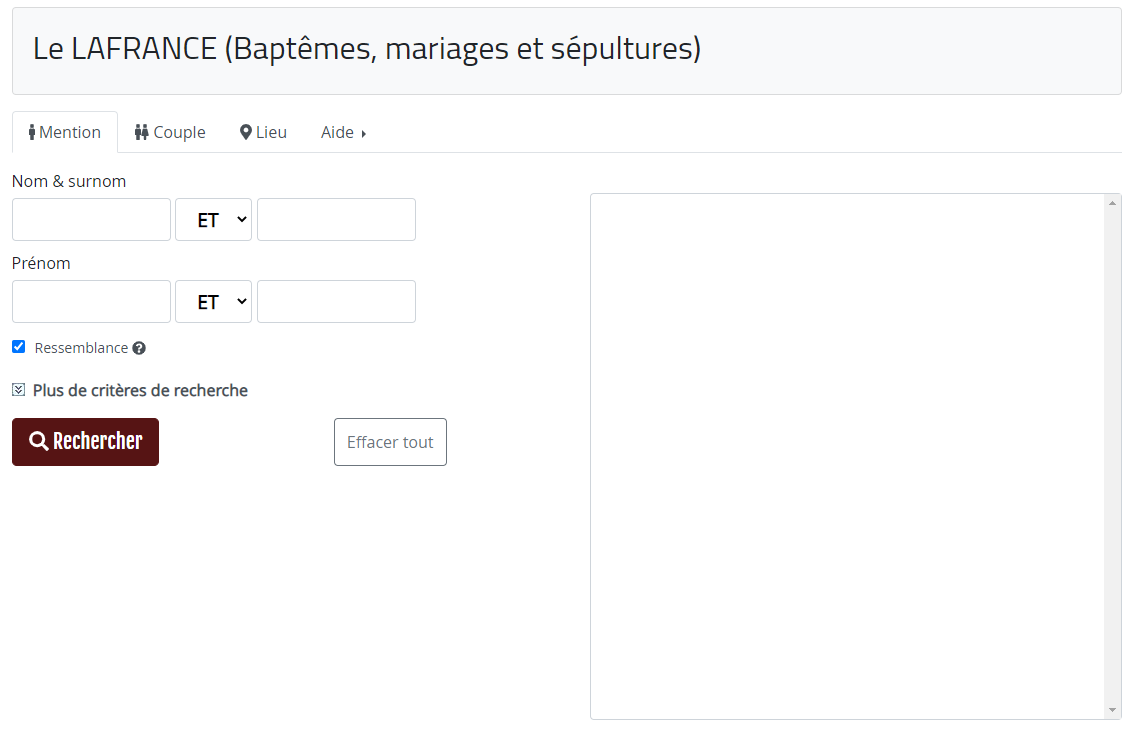The image size is (1131, 729).
Task: Click the couple icon on Couple tab
Action: pyautogui.click(x=141, y=132)
